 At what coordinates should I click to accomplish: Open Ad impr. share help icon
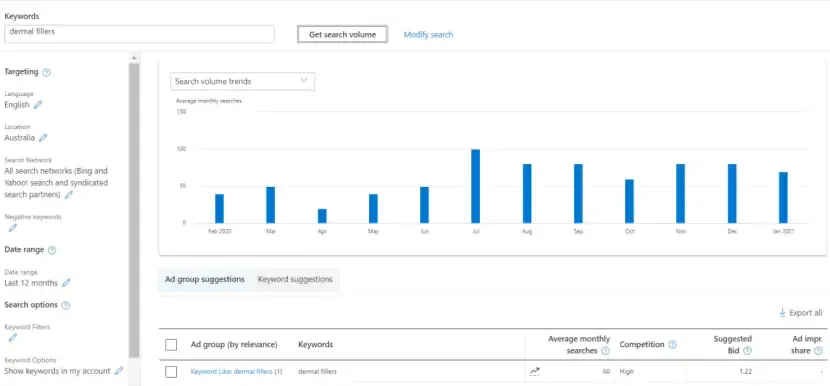pos(818,351)
